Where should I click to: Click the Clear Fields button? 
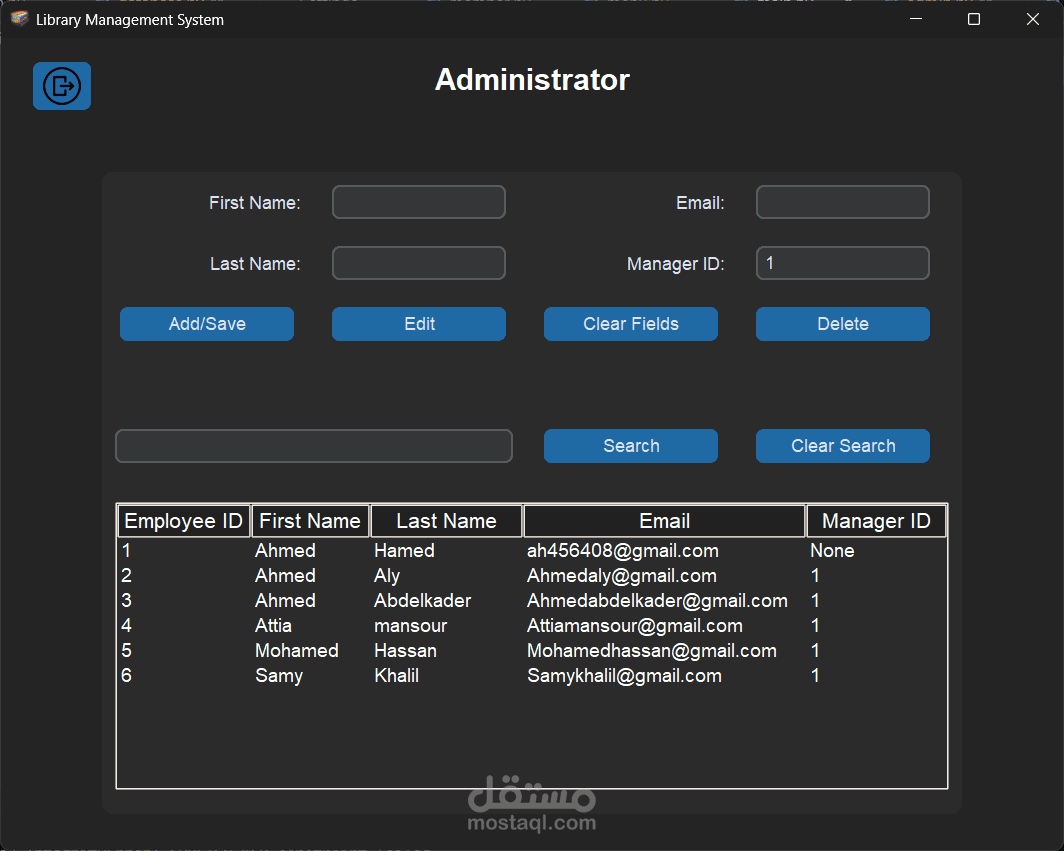point(631,324)
